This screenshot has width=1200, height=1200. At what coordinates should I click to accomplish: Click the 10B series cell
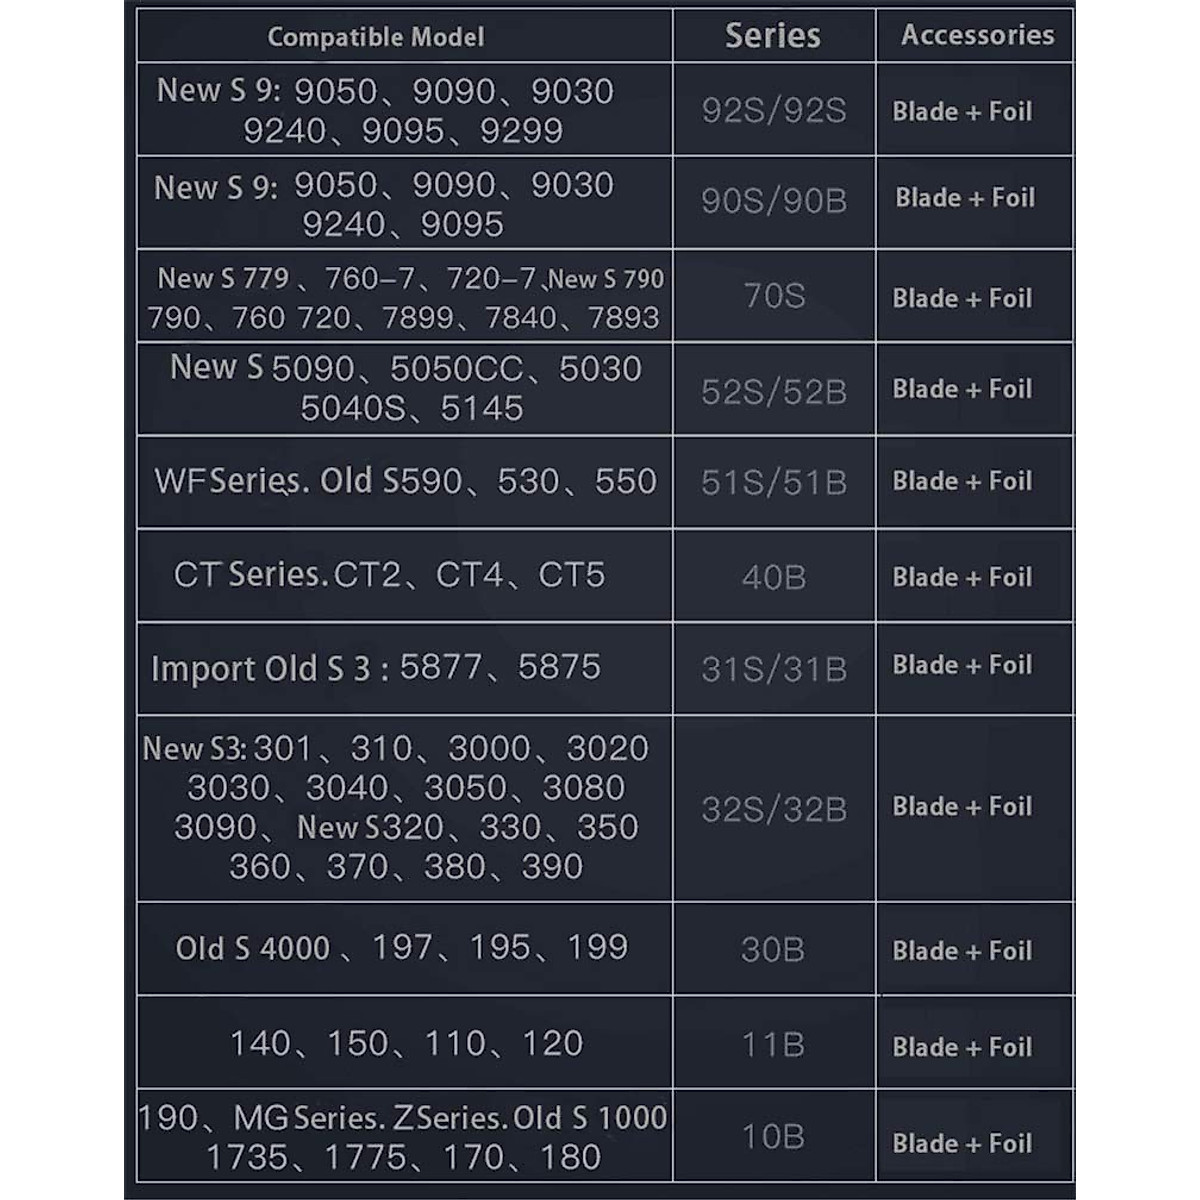point(773,1137)
